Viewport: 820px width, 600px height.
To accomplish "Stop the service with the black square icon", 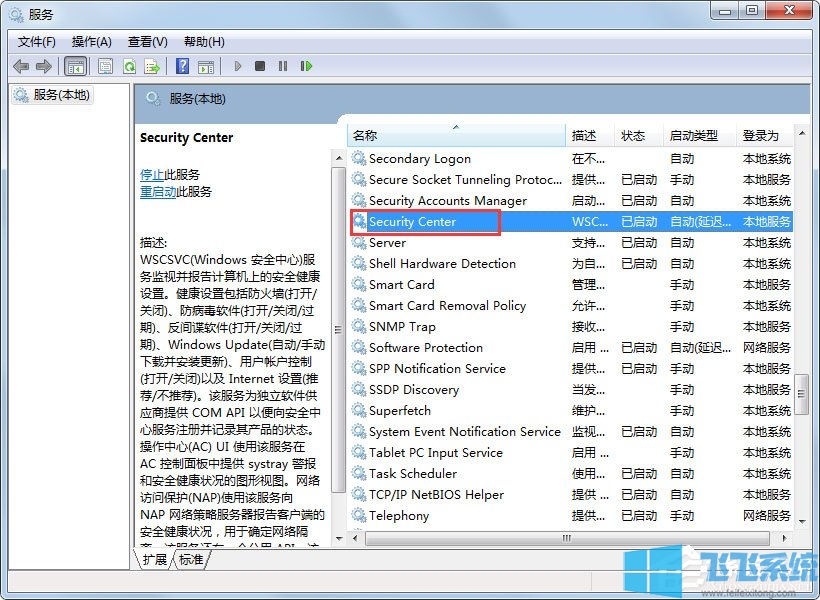I will (260, 66).
